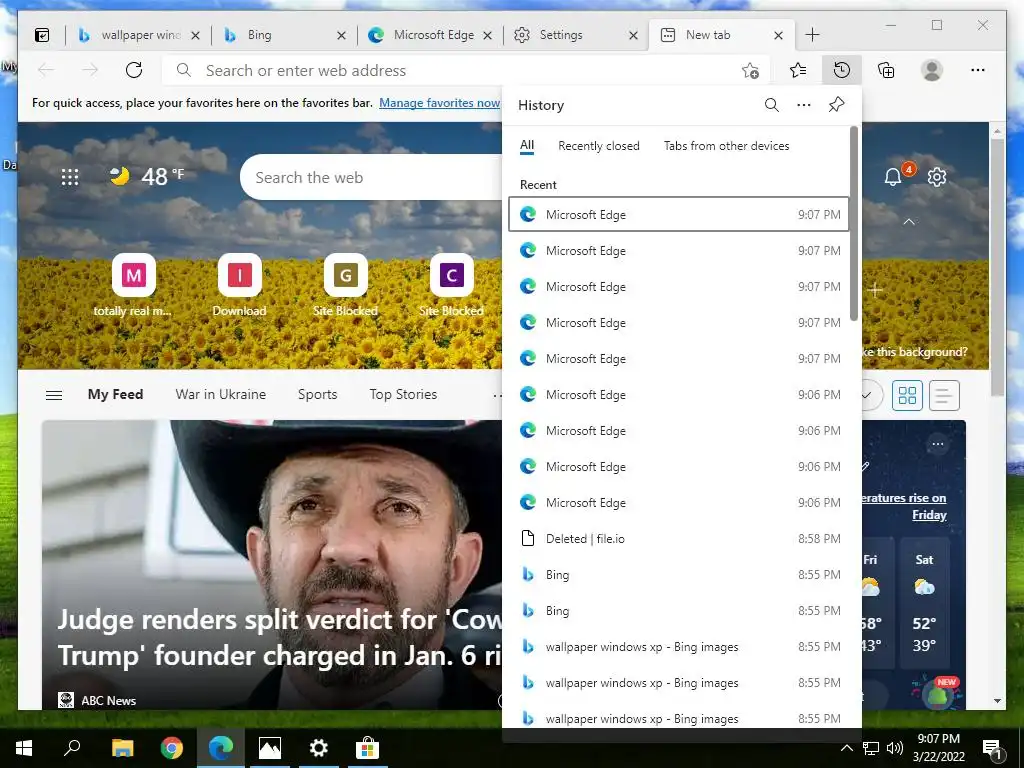Switch to the Bing tab

tap(283, 35)
